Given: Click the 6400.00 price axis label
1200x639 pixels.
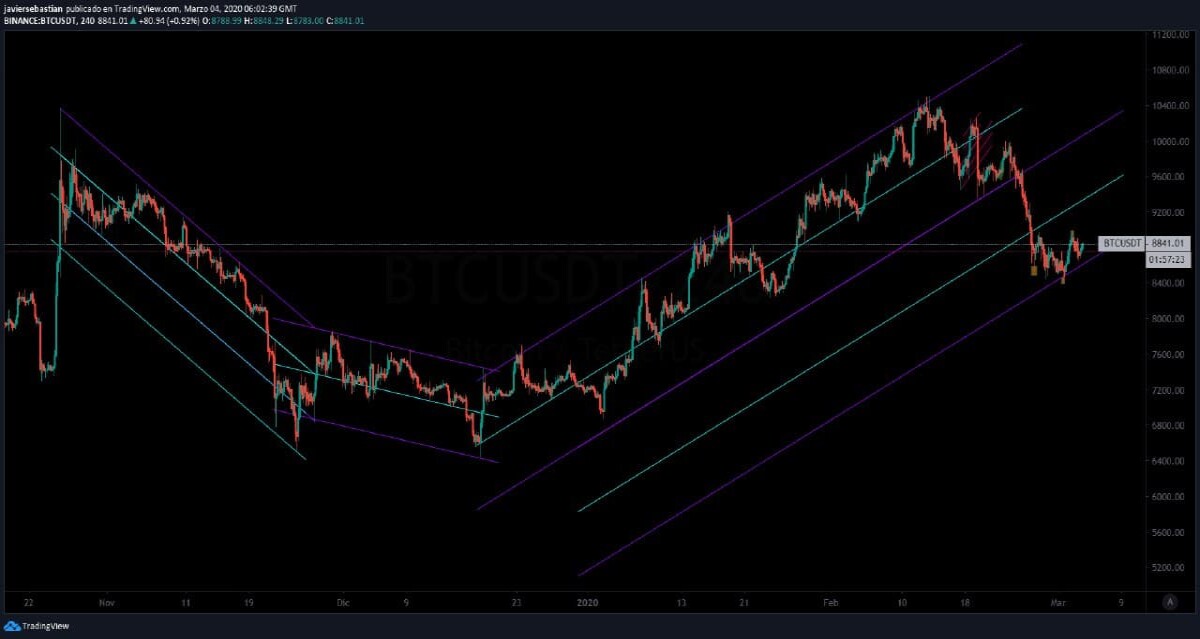Looking at the screenshot, I should click(1168, 461).
